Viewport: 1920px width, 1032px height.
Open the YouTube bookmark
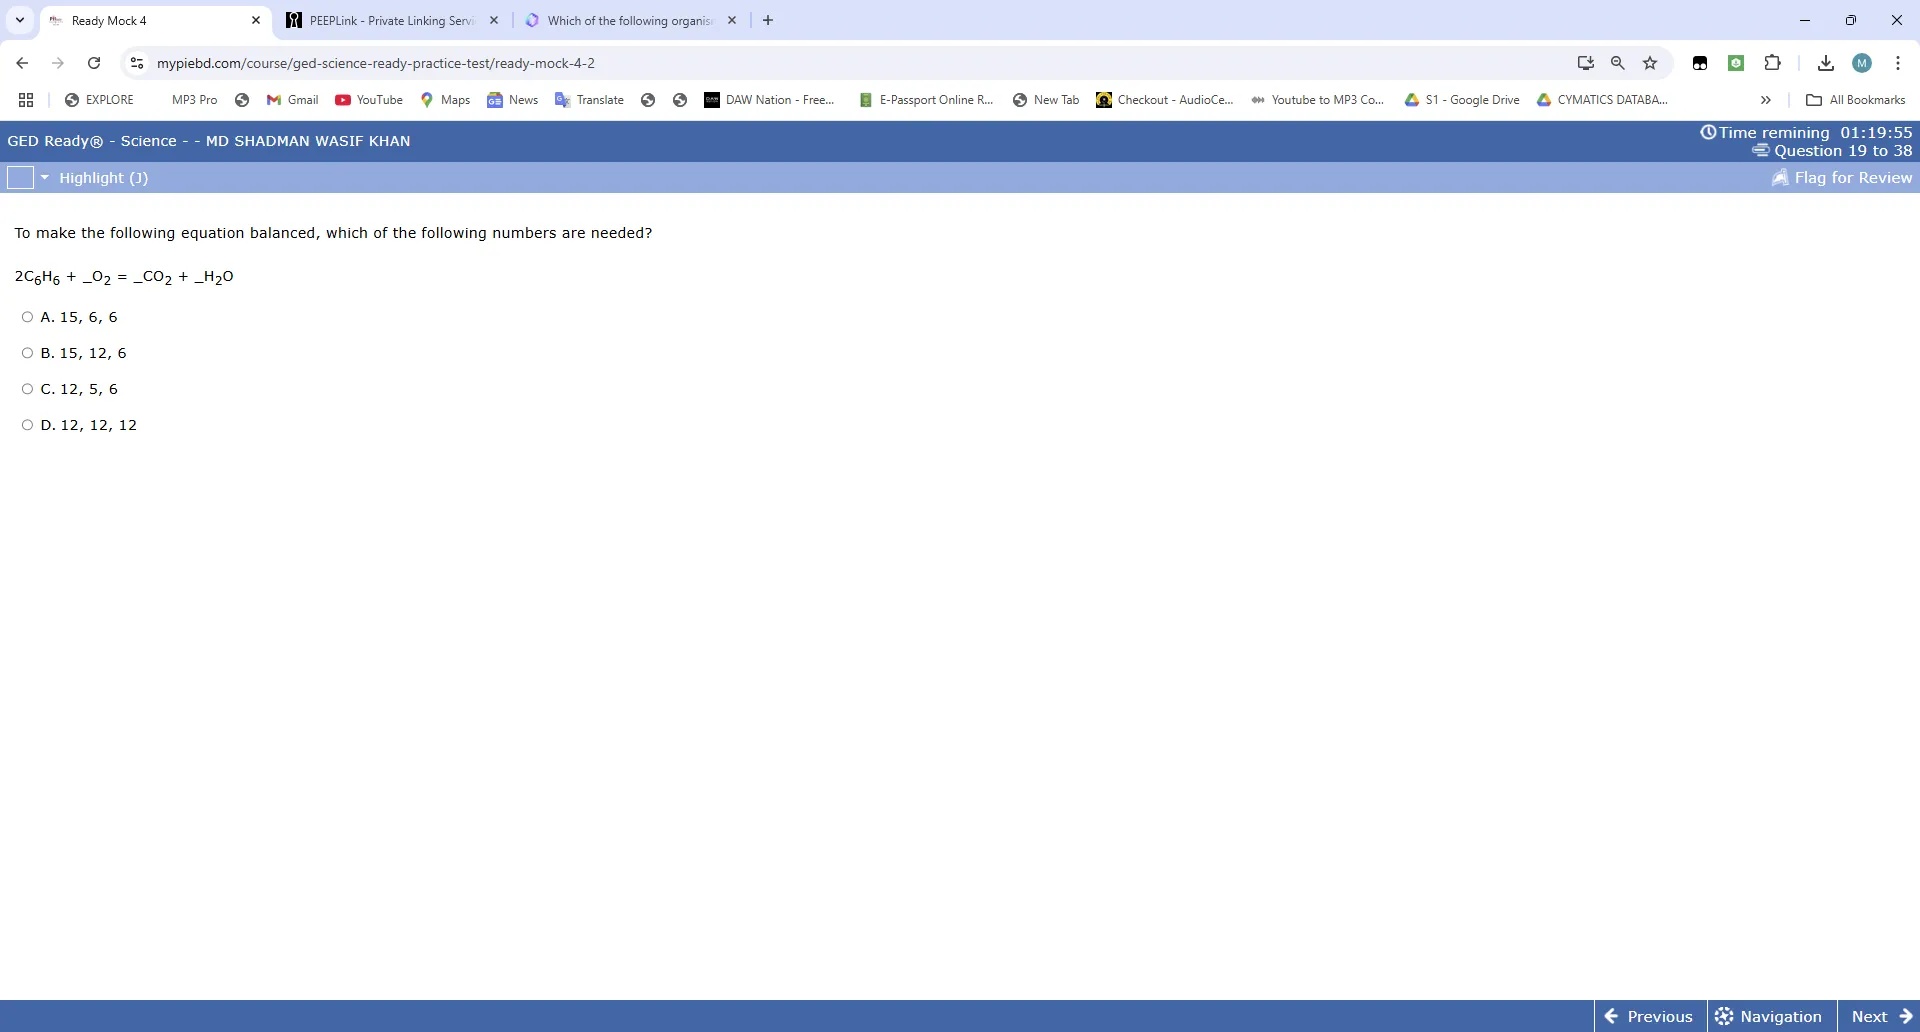[x=369, y=100]
